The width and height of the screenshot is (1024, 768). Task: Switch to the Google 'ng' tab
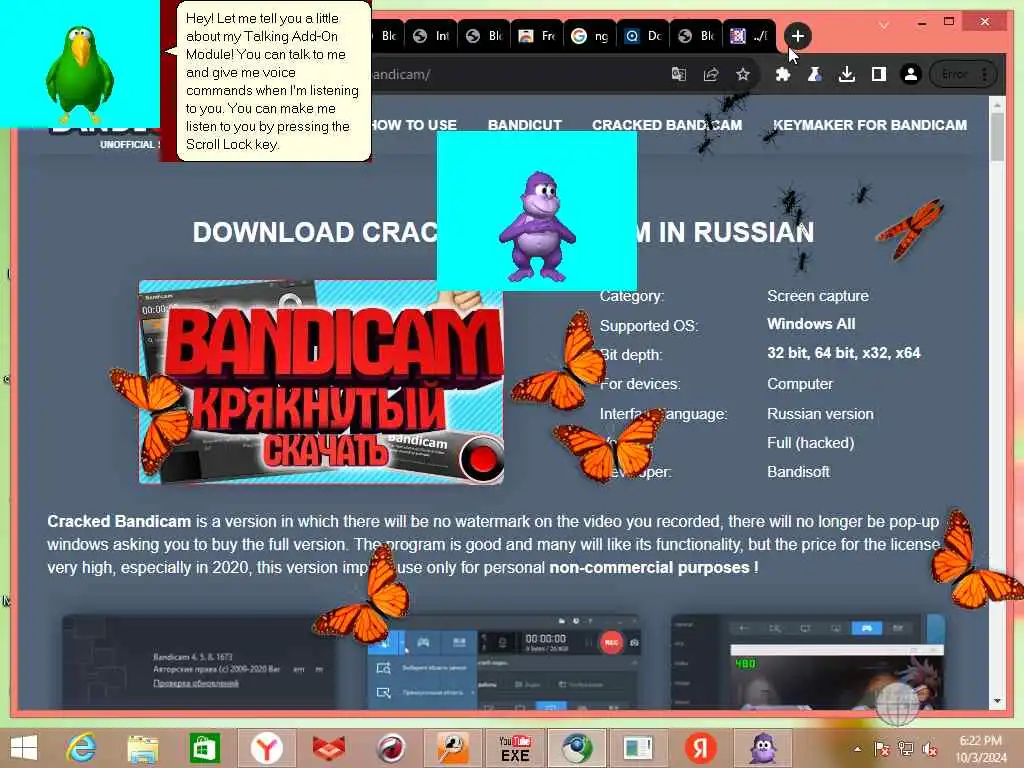590,36
